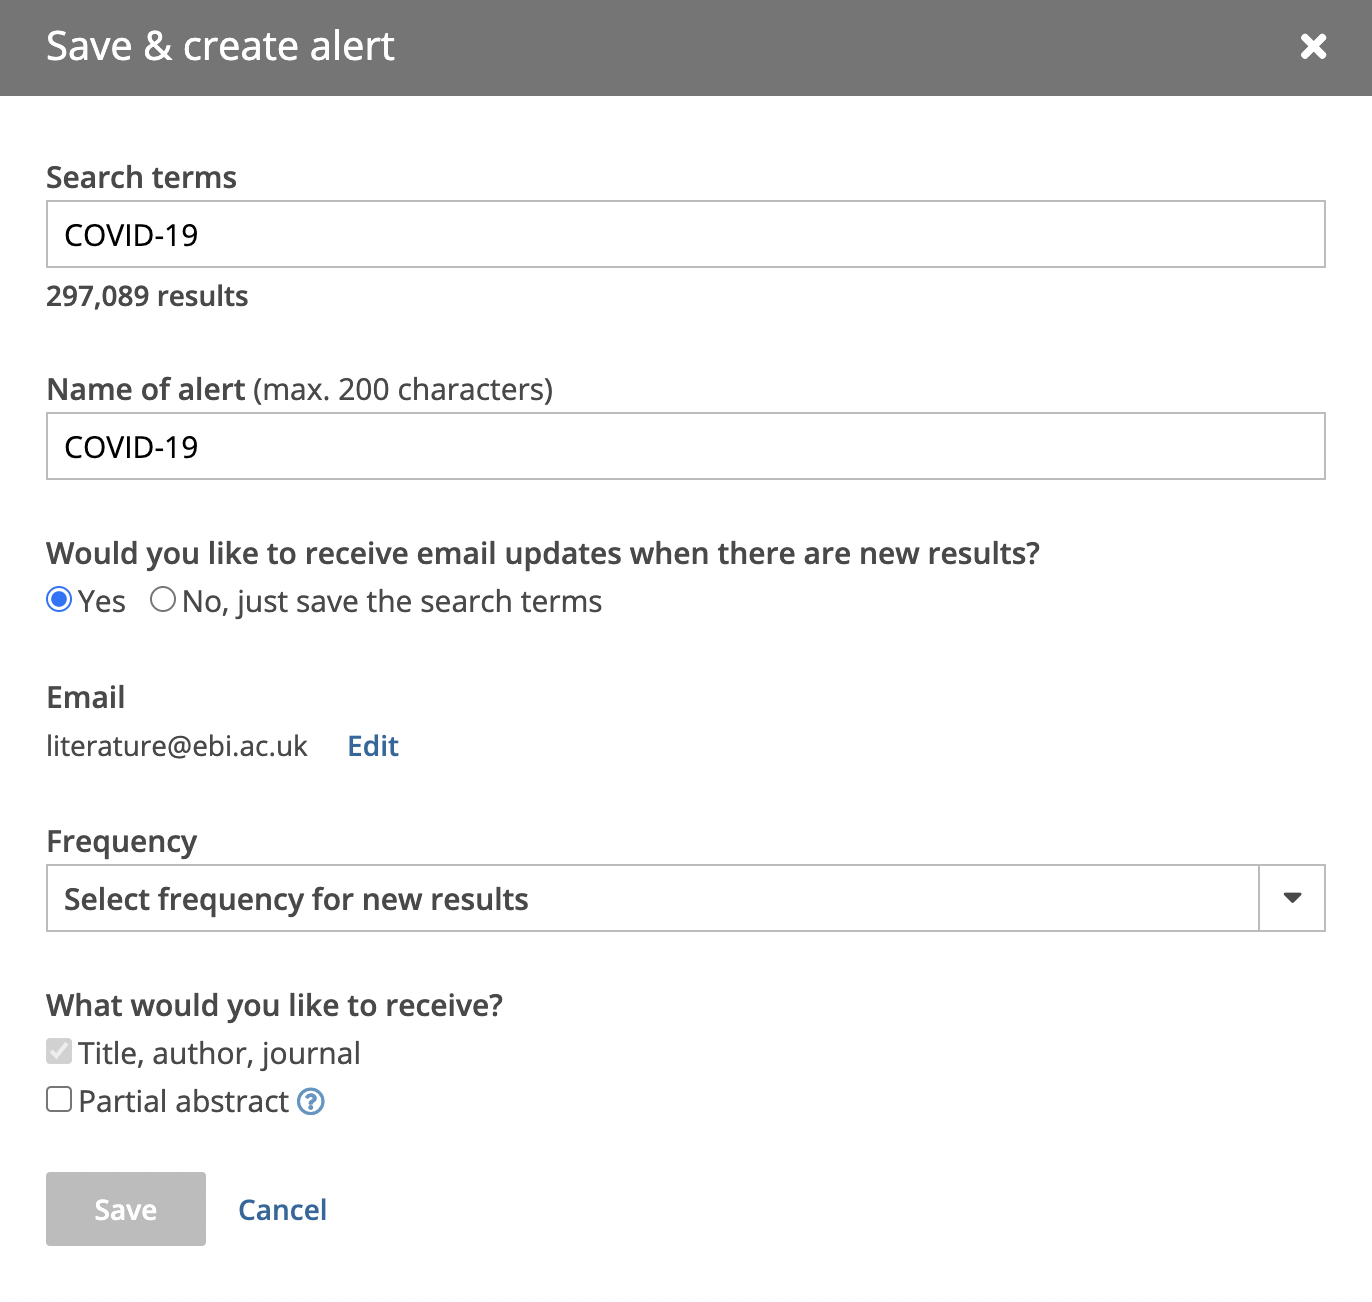Screen dimensions: 1372x1302
Task: Enable the Partial abstract checkbox
Action: click(x=60, y=1100)
